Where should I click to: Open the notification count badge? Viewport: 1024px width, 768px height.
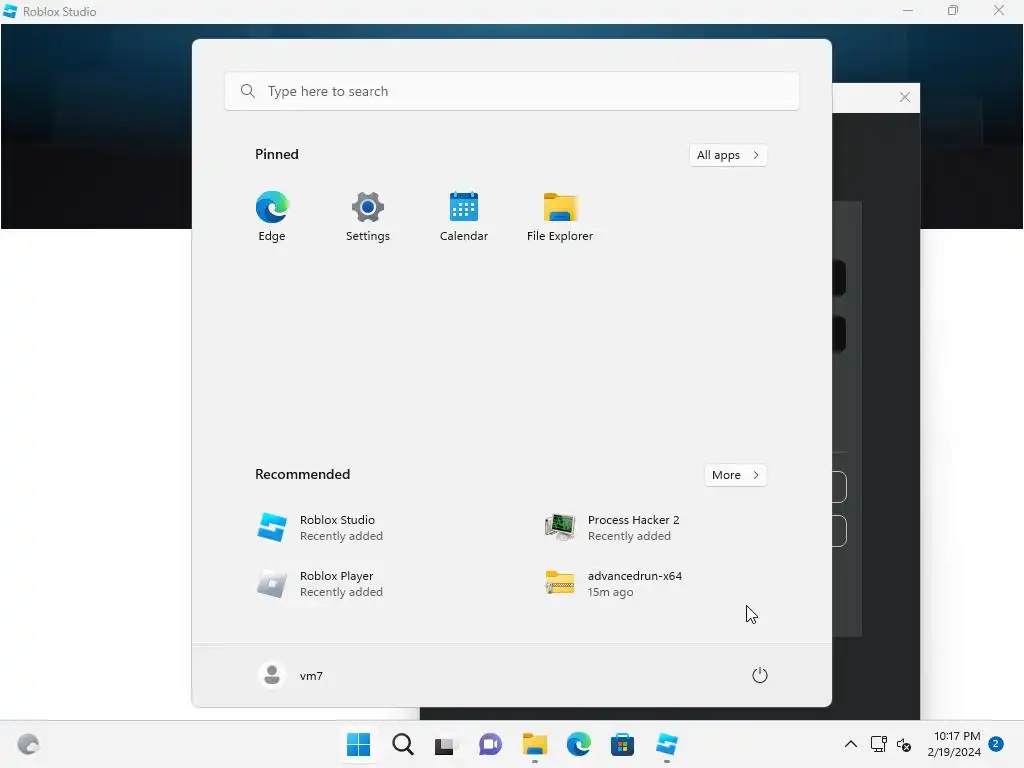tap(996, 744)
